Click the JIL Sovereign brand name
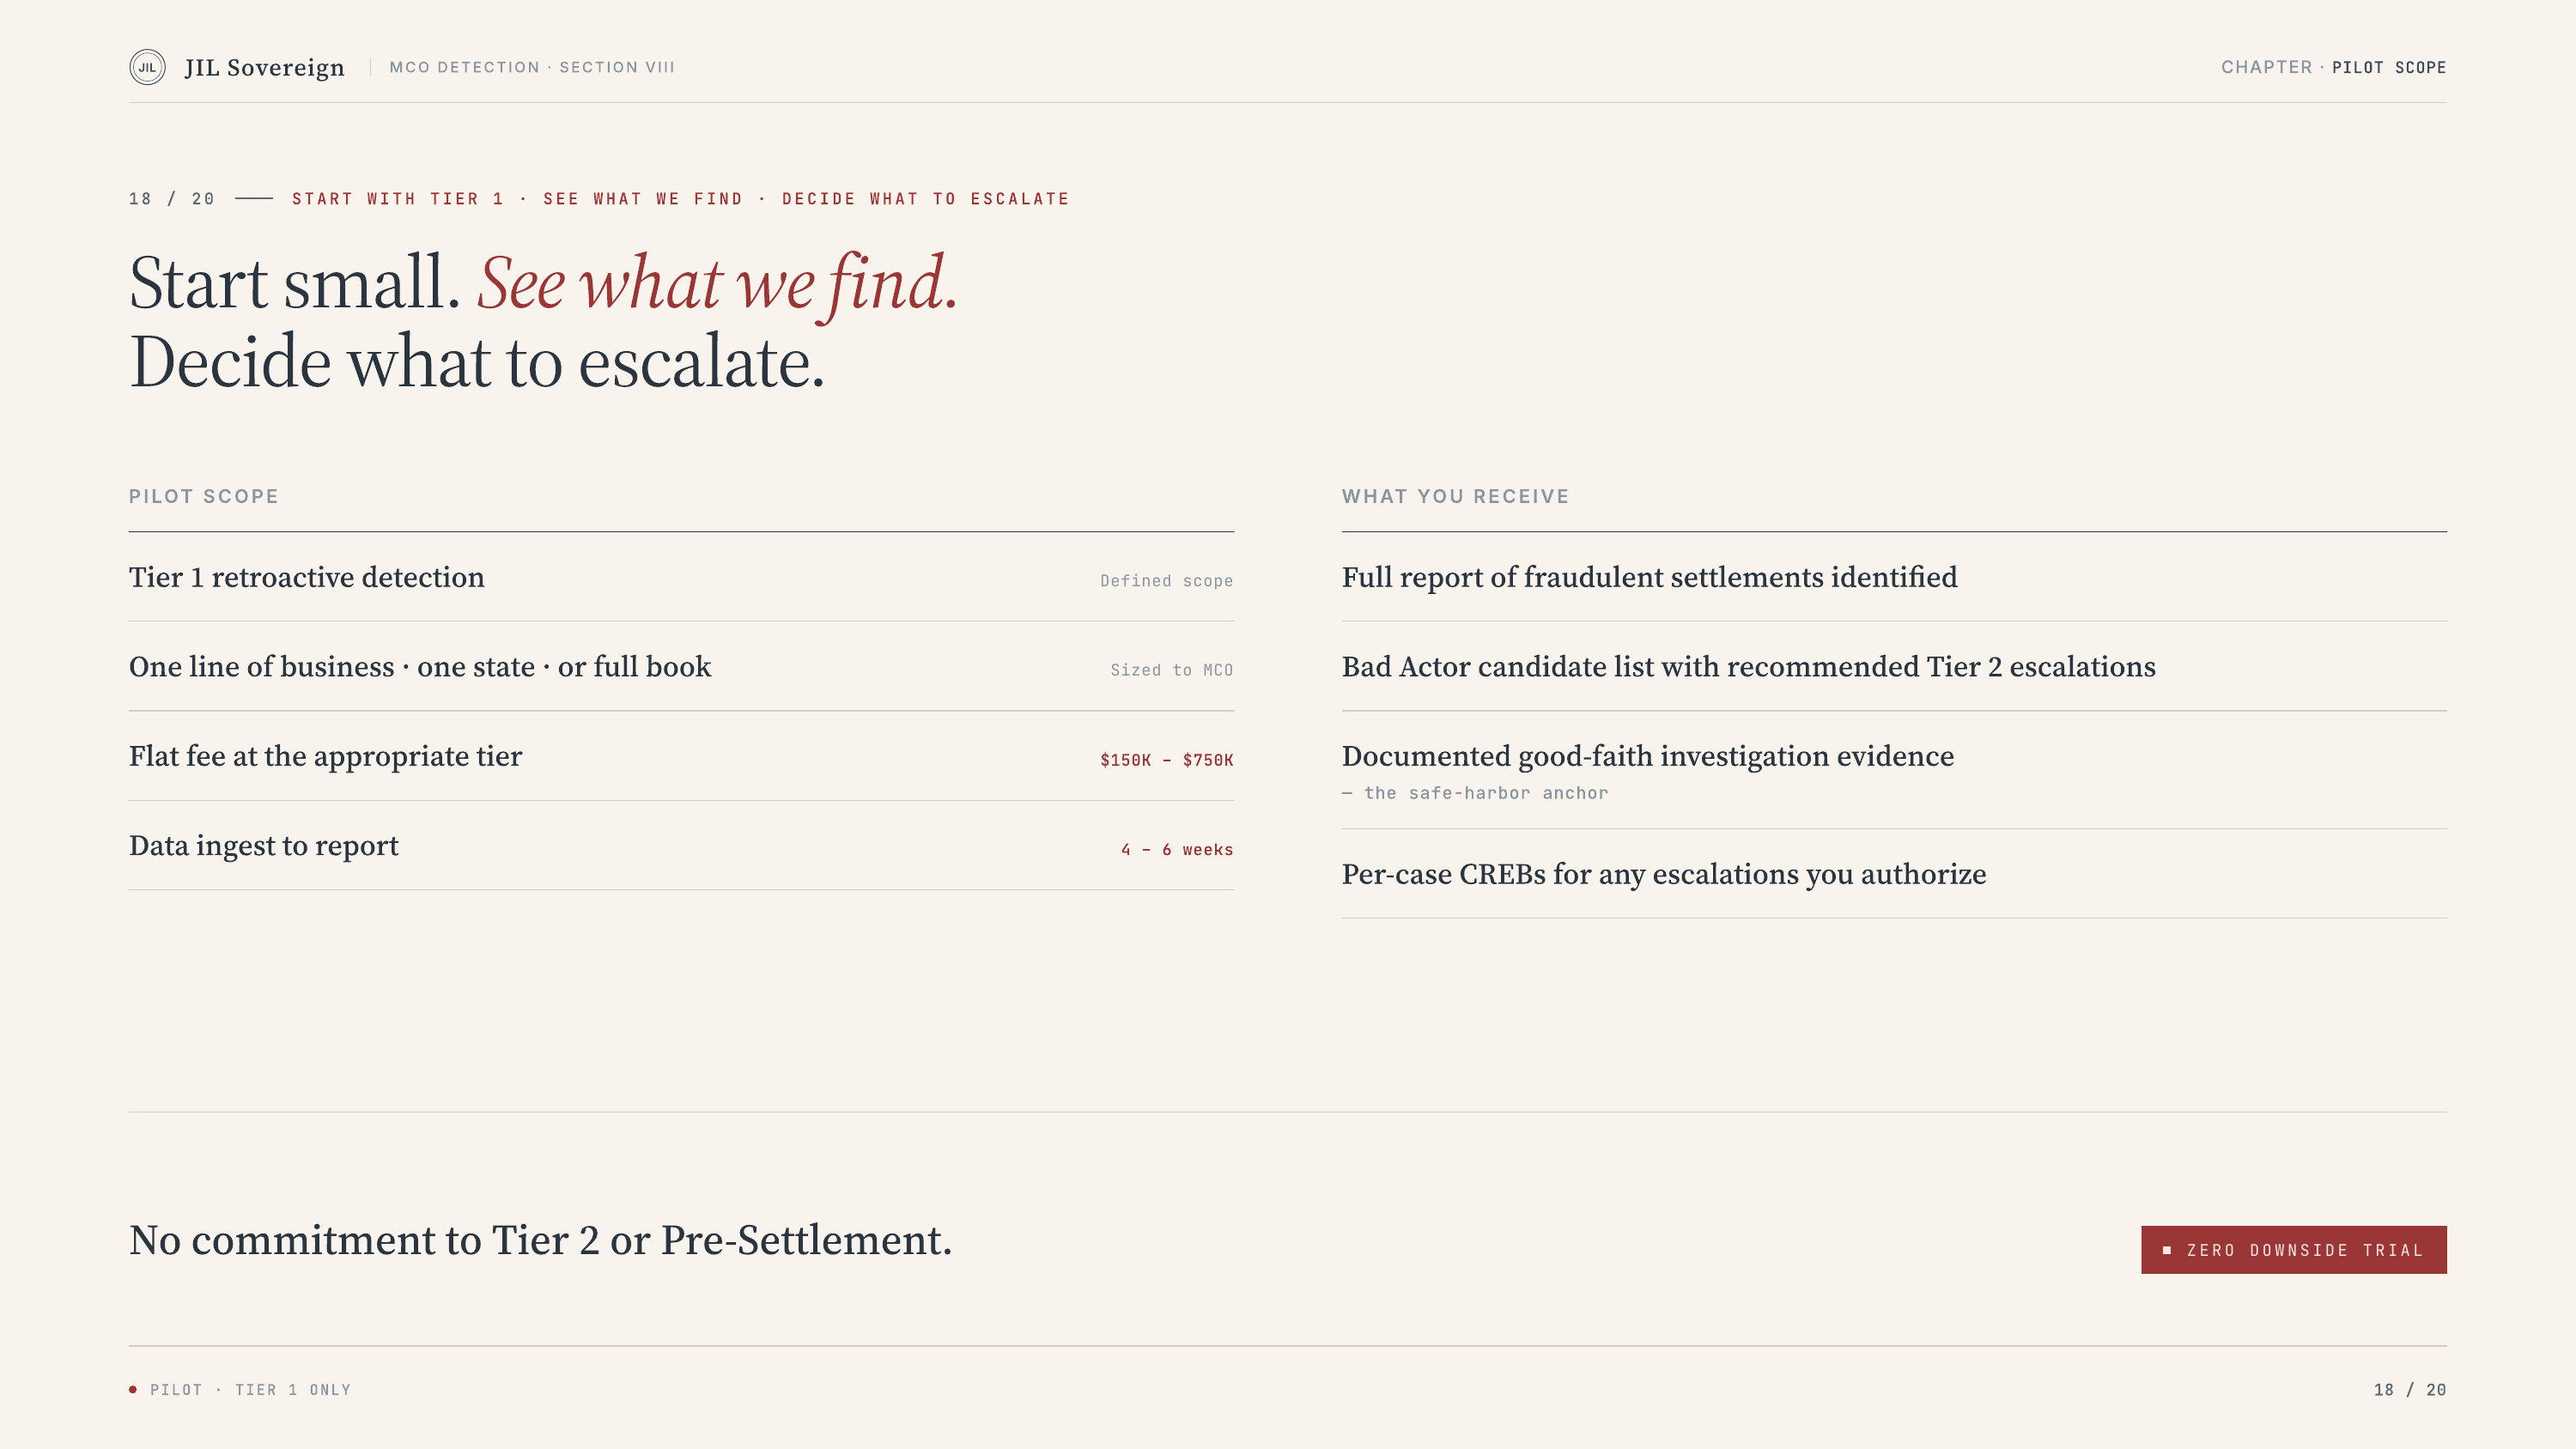 tap(264, 67)
